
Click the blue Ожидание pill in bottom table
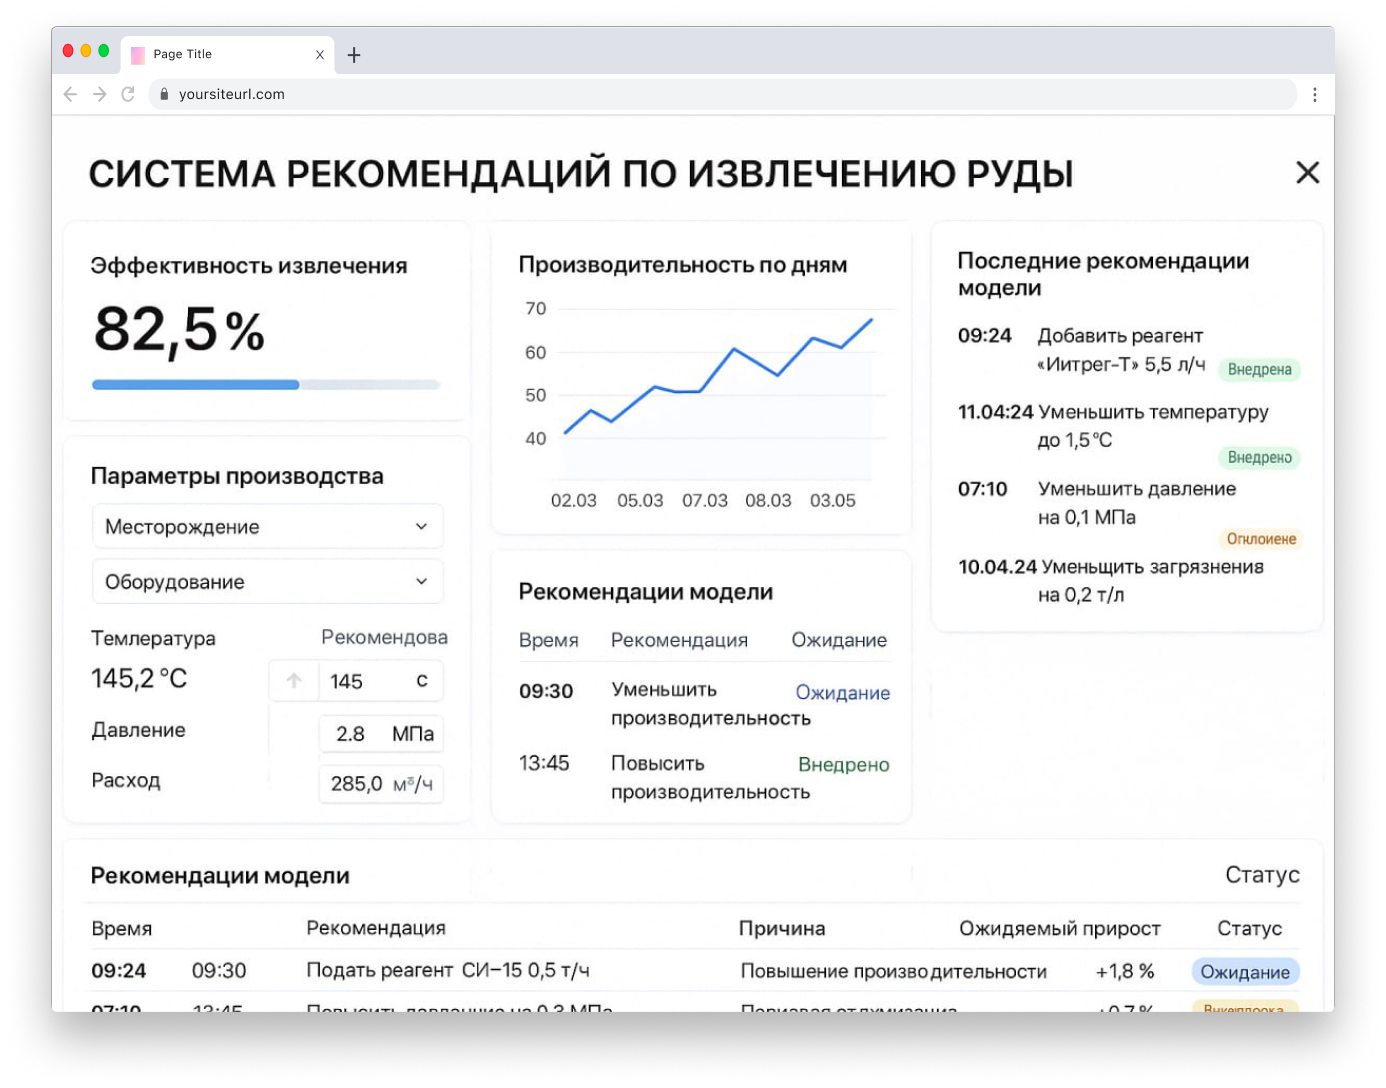[x=1245, y=972]
